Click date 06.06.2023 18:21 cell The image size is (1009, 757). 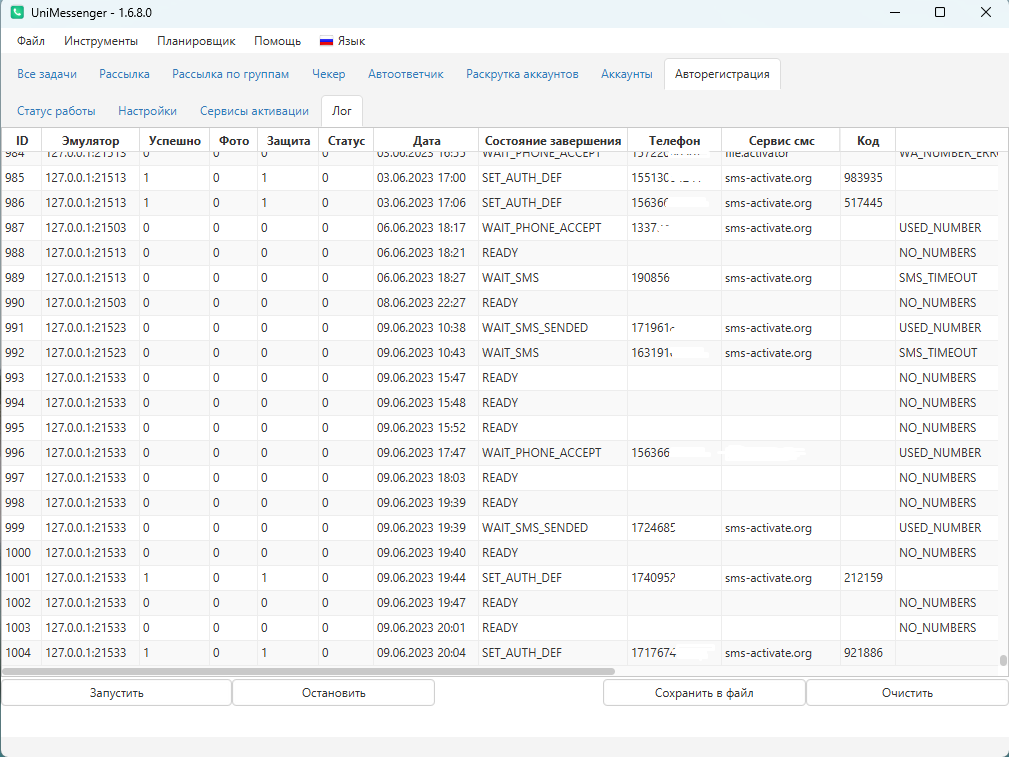[x=421, y=253]
